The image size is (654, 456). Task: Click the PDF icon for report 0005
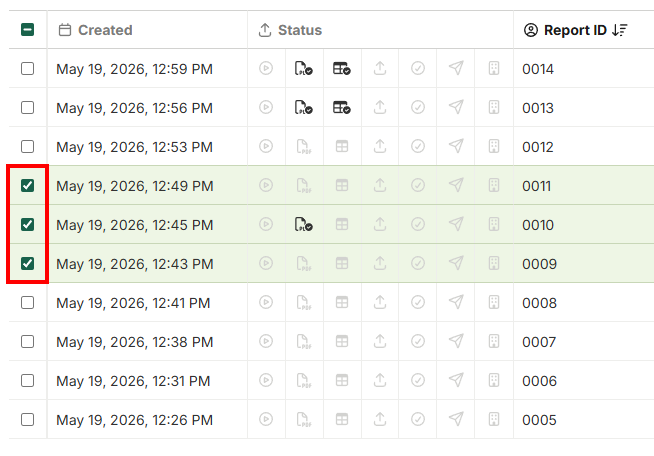point(304,419)
